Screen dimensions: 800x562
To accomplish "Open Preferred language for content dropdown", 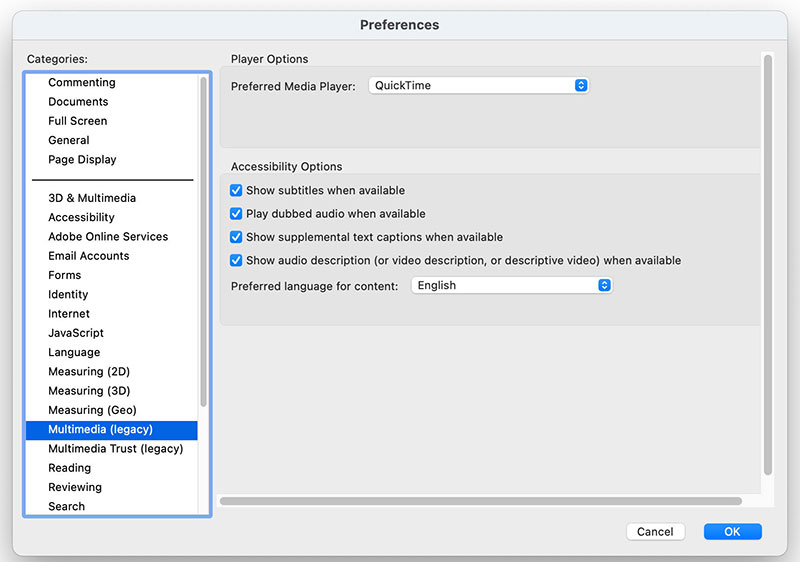I will (x=511, y=286).
